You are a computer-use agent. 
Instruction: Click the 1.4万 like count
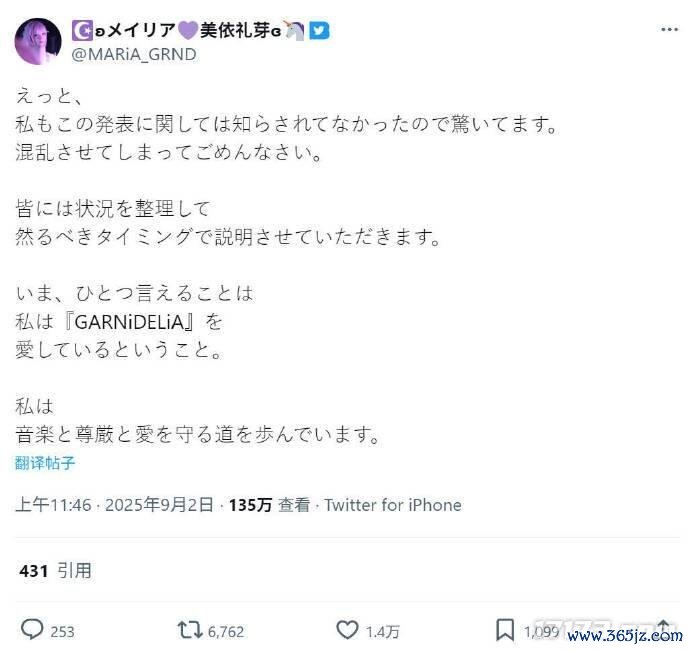coord(385,631)
